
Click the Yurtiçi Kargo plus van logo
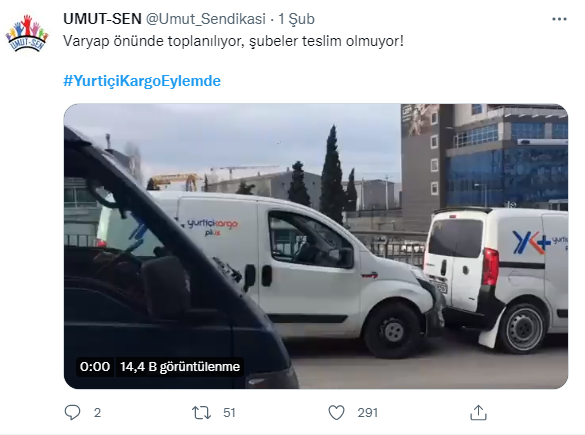pyautogui.click(x=212, y=226)
